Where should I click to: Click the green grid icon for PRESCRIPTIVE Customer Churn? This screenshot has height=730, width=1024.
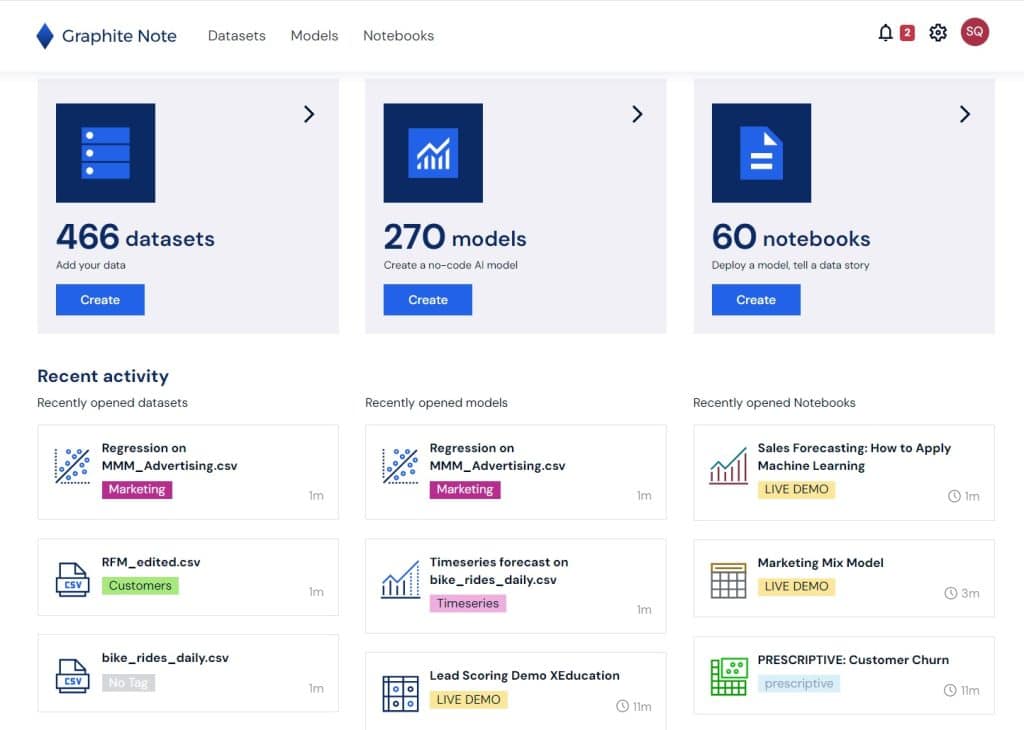[x=727, y=674]
